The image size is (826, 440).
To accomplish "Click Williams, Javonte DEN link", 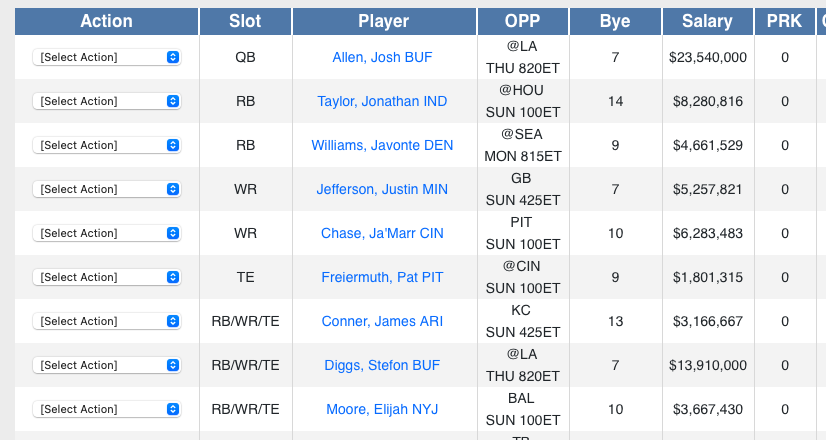I will coord(382,145).
